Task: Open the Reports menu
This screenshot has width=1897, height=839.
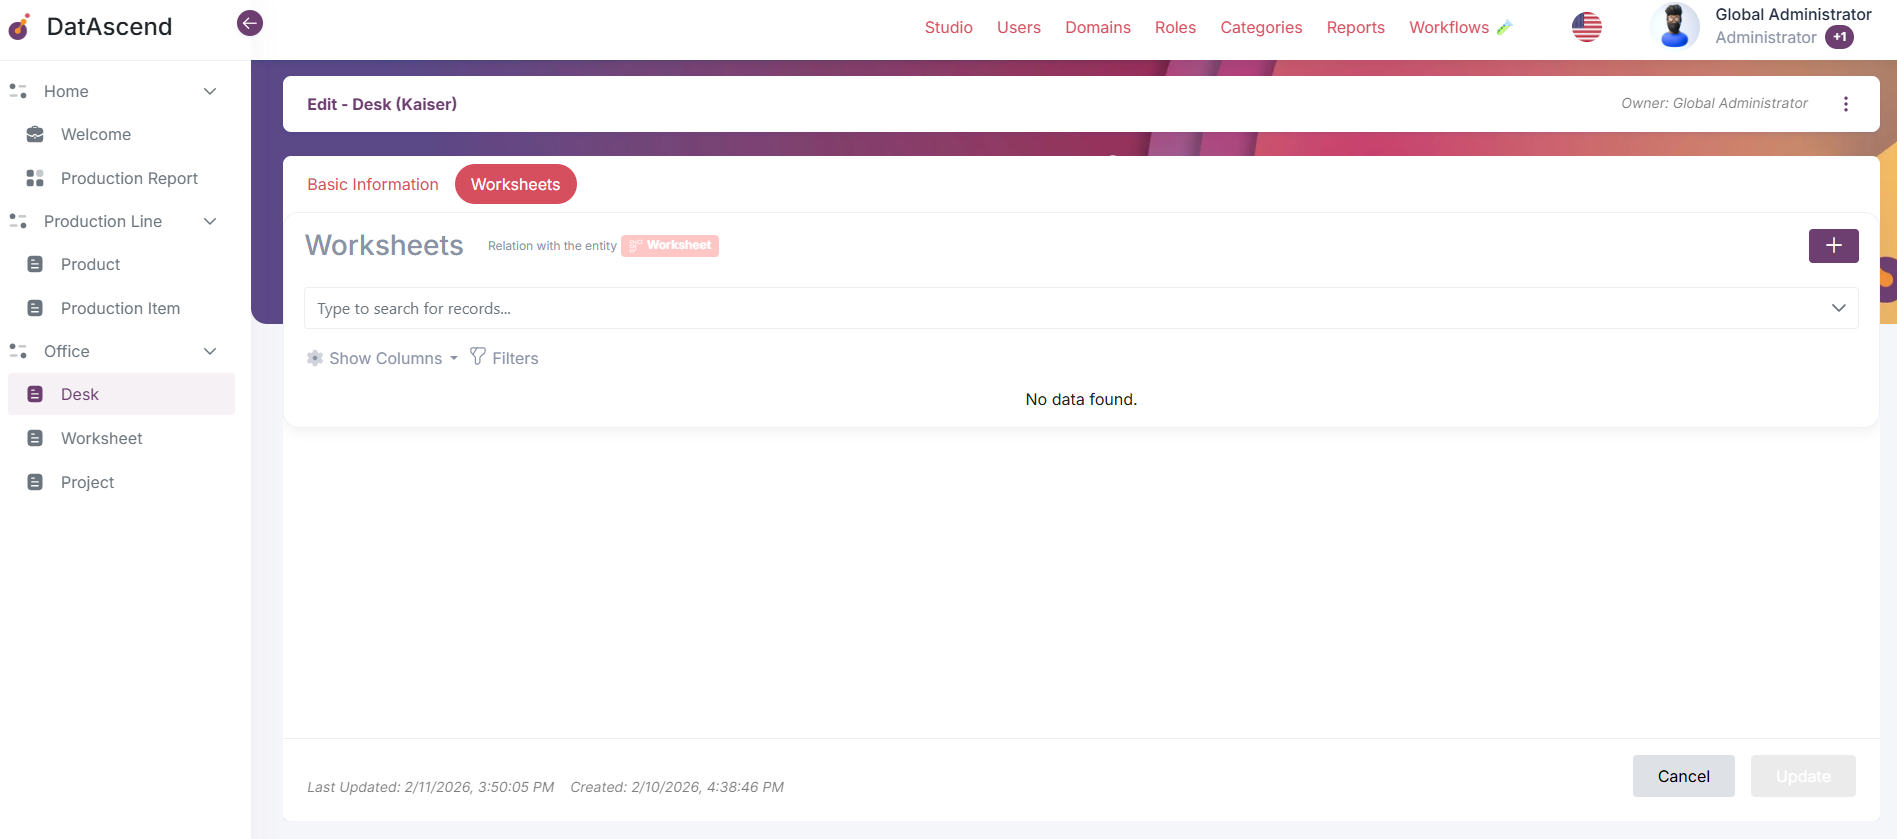Action: coord(1356,27)
